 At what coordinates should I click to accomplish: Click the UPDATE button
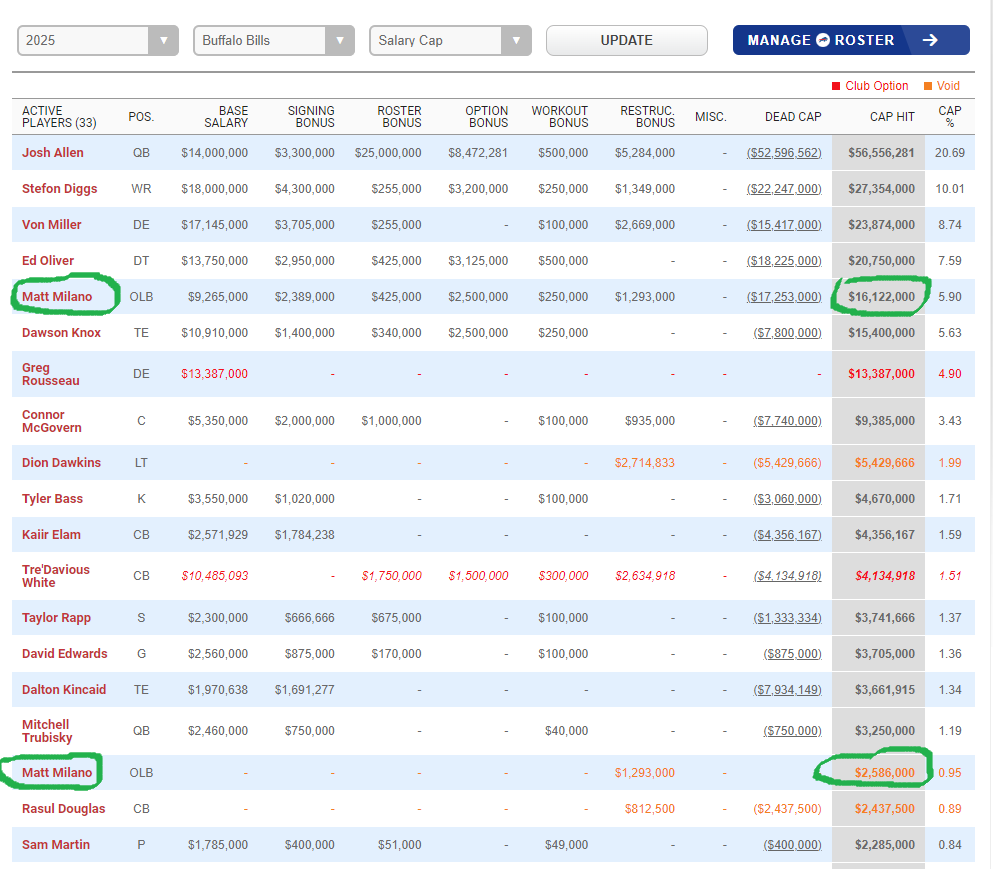click(626, 41)
